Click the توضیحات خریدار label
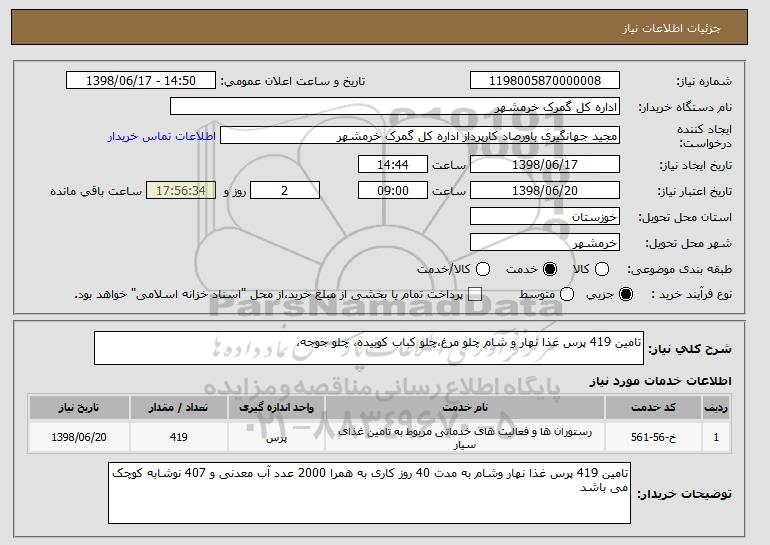 click(684, 494)
